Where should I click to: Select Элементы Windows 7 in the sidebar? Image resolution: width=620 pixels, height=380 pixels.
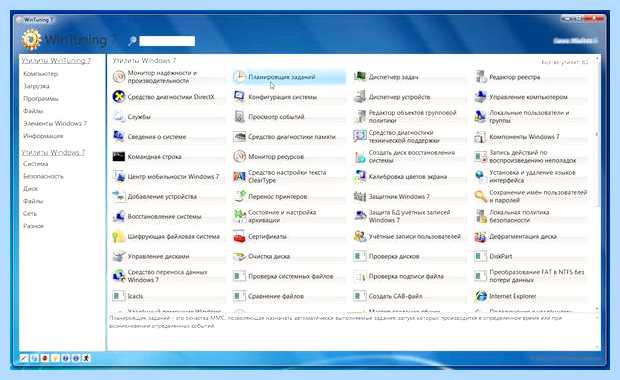pyautogui.click(x=55, y=123)
